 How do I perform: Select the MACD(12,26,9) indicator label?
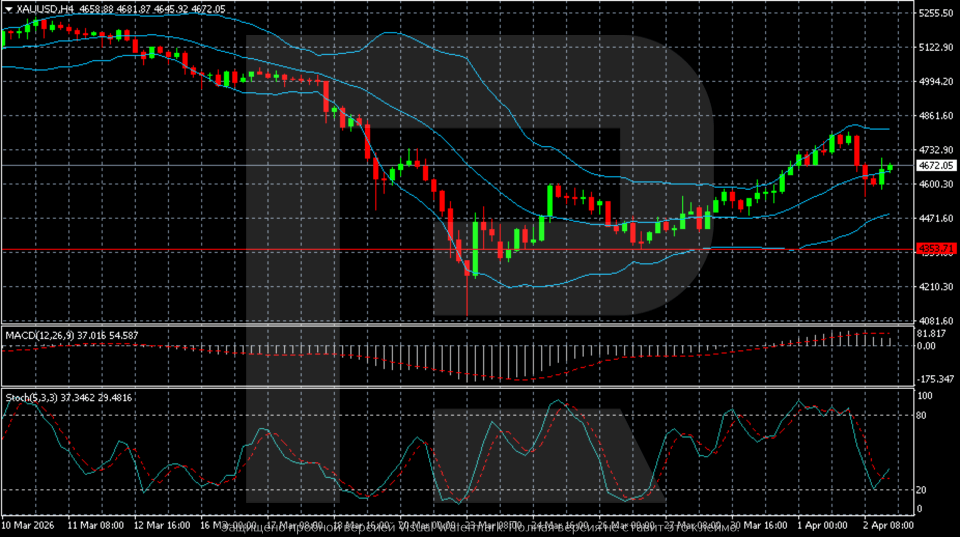[39, 332]
